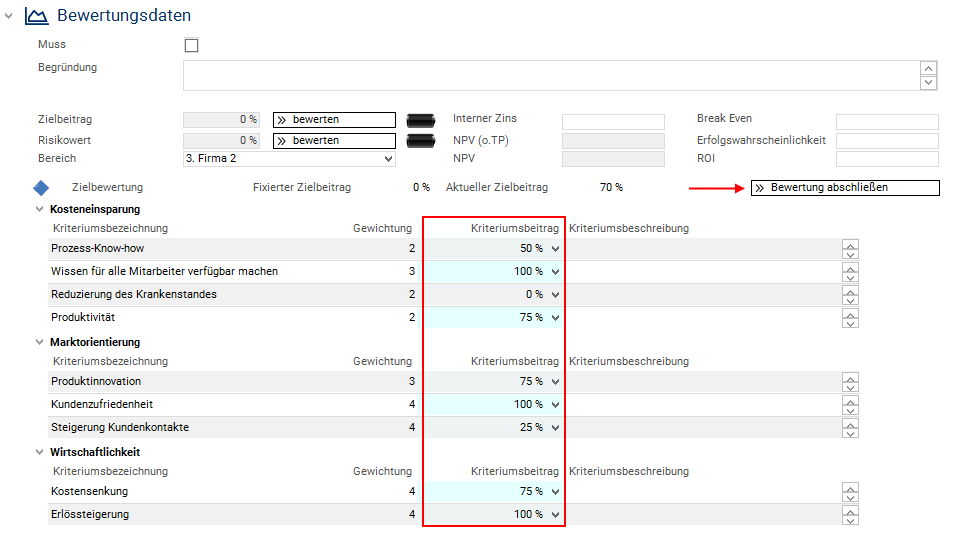Click the Bewertungsdaten chart icon

coord(36,16)
